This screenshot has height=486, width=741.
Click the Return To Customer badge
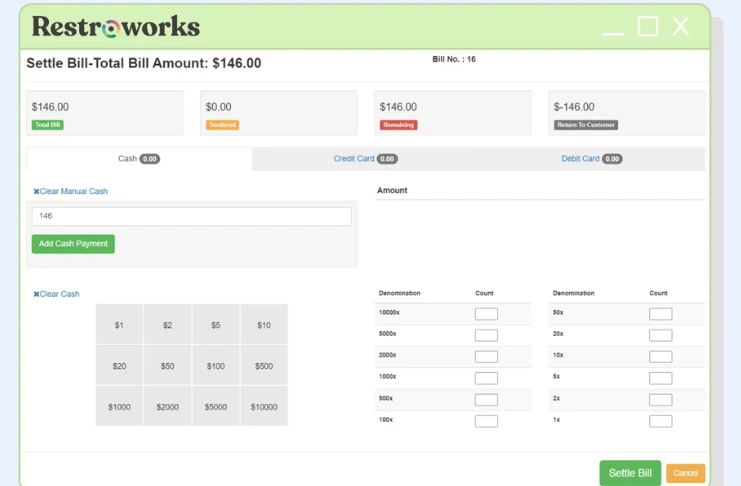(586, 125)
